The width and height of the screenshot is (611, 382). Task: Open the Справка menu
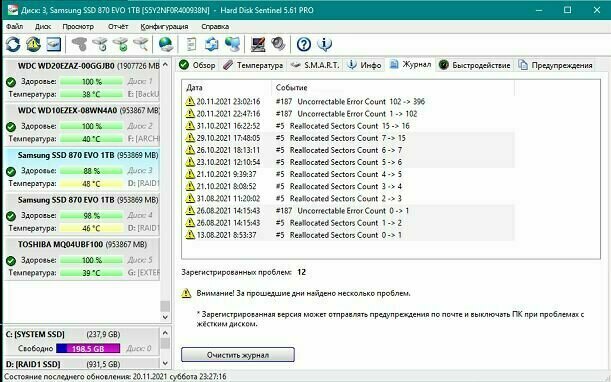click(215, 27)
